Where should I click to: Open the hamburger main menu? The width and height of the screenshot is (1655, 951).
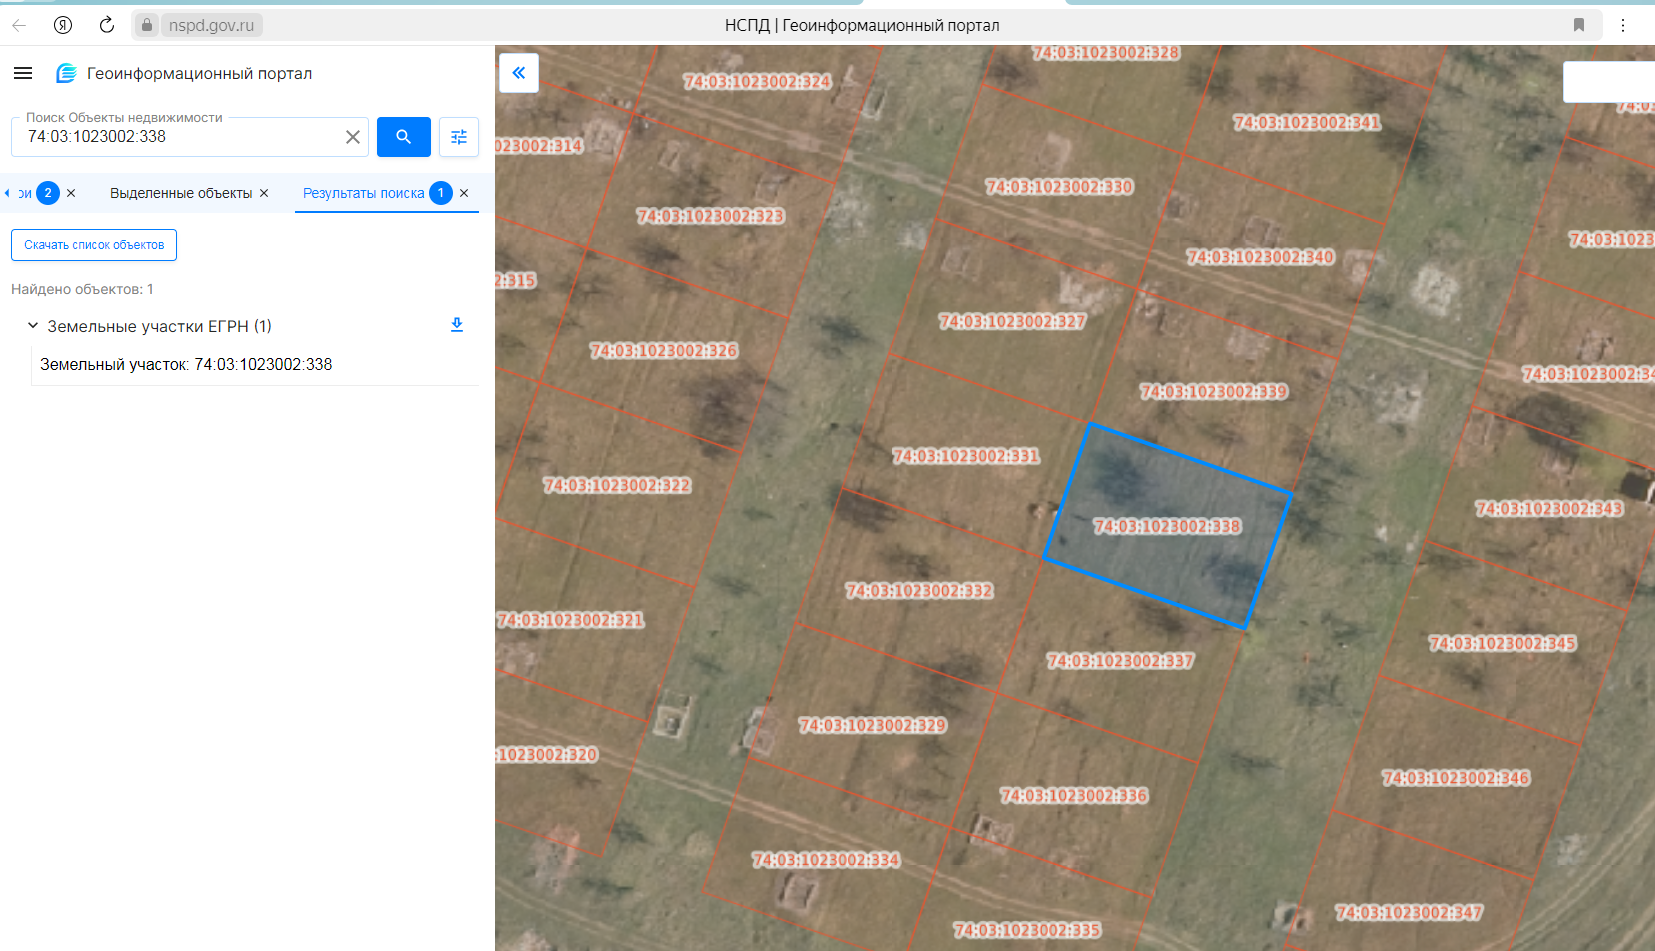click(x=23, y=73)
